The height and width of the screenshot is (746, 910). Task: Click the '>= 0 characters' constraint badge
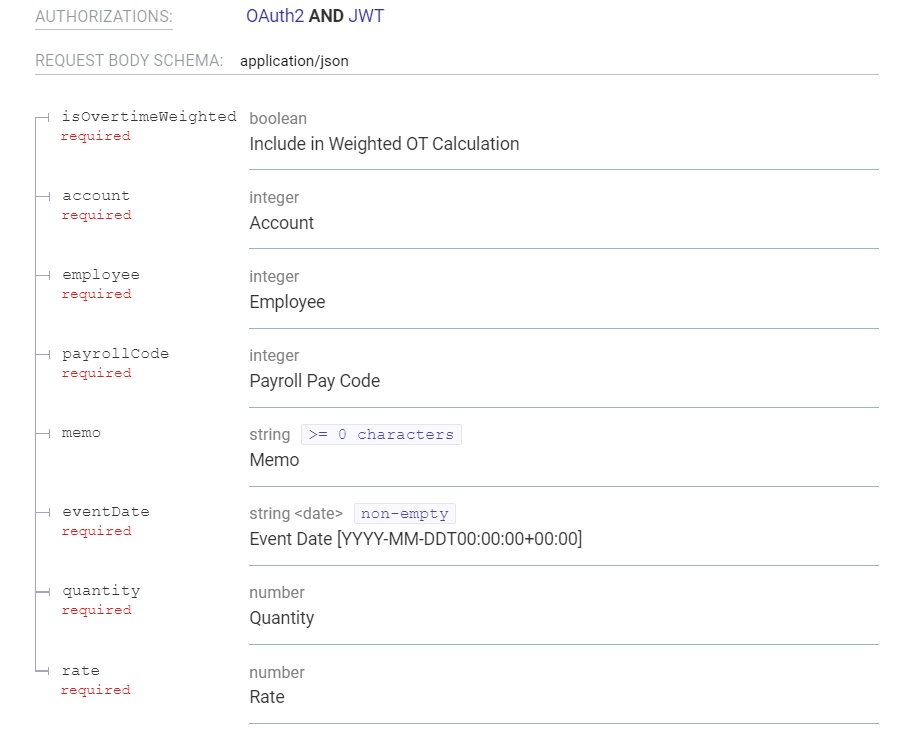point(381,434)
